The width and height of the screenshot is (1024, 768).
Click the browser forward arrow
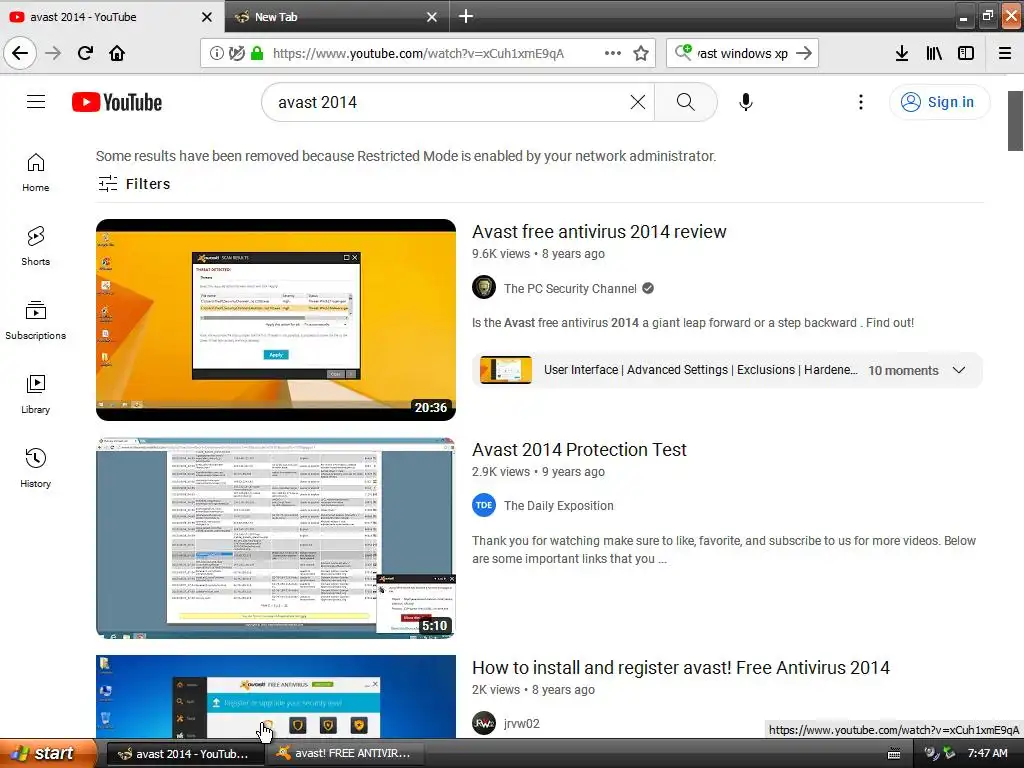[x=54, y=53]
